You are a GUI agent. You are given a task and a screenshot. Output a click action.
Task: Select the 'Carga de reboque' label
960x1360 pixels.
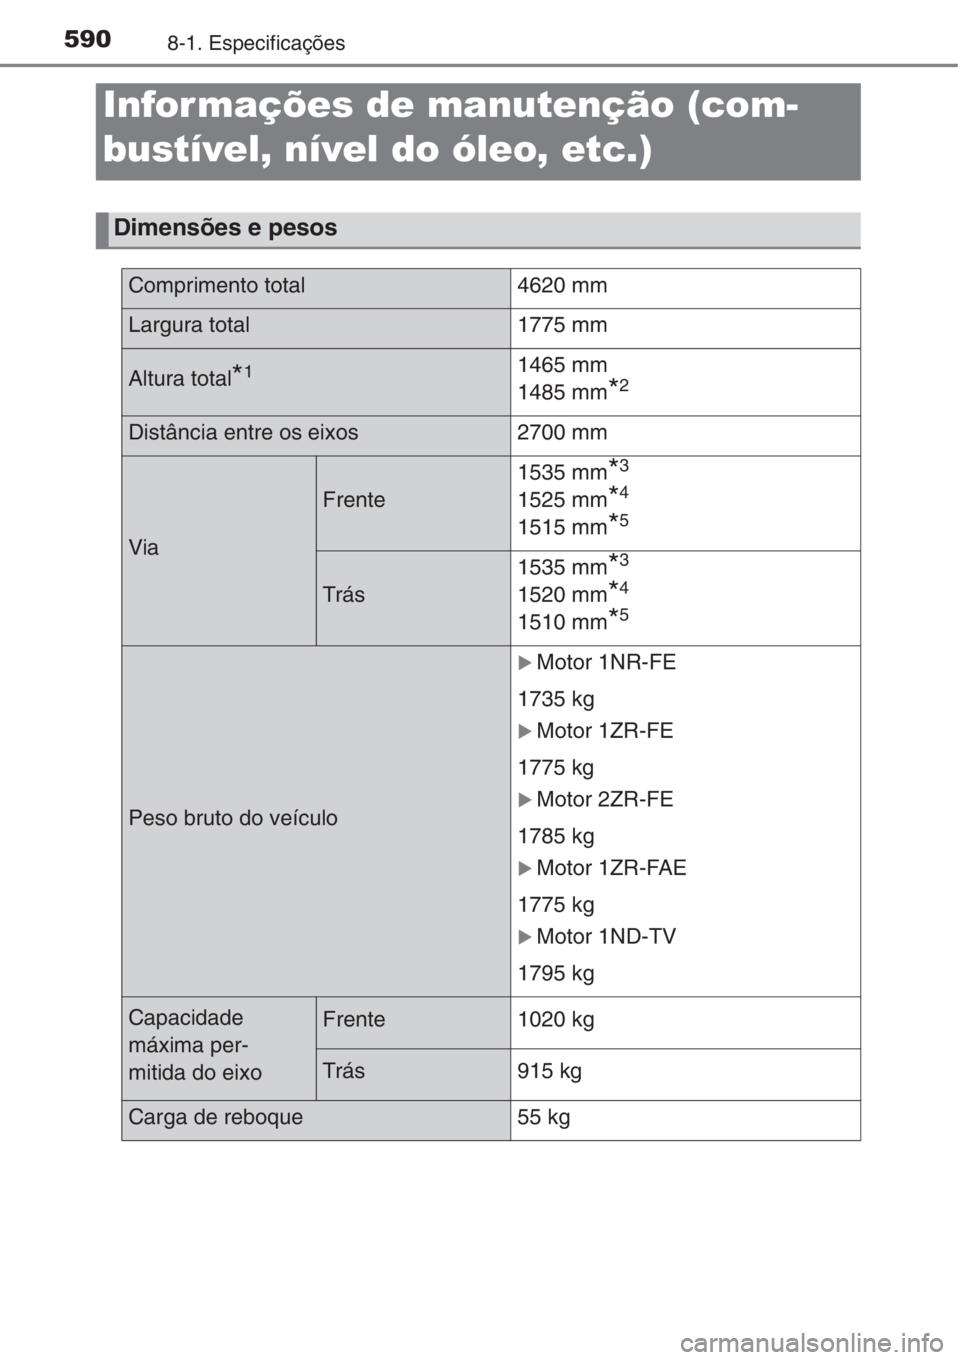(215, 1118)
